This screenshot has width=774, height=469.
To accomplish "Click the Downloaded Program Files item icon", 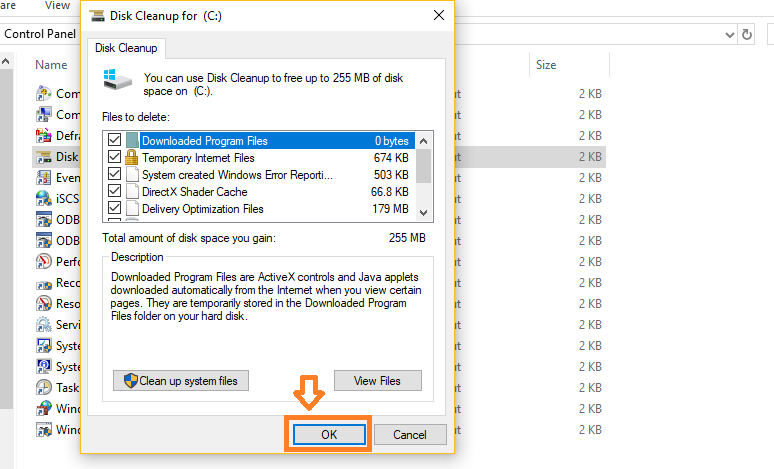I will 132,141.
